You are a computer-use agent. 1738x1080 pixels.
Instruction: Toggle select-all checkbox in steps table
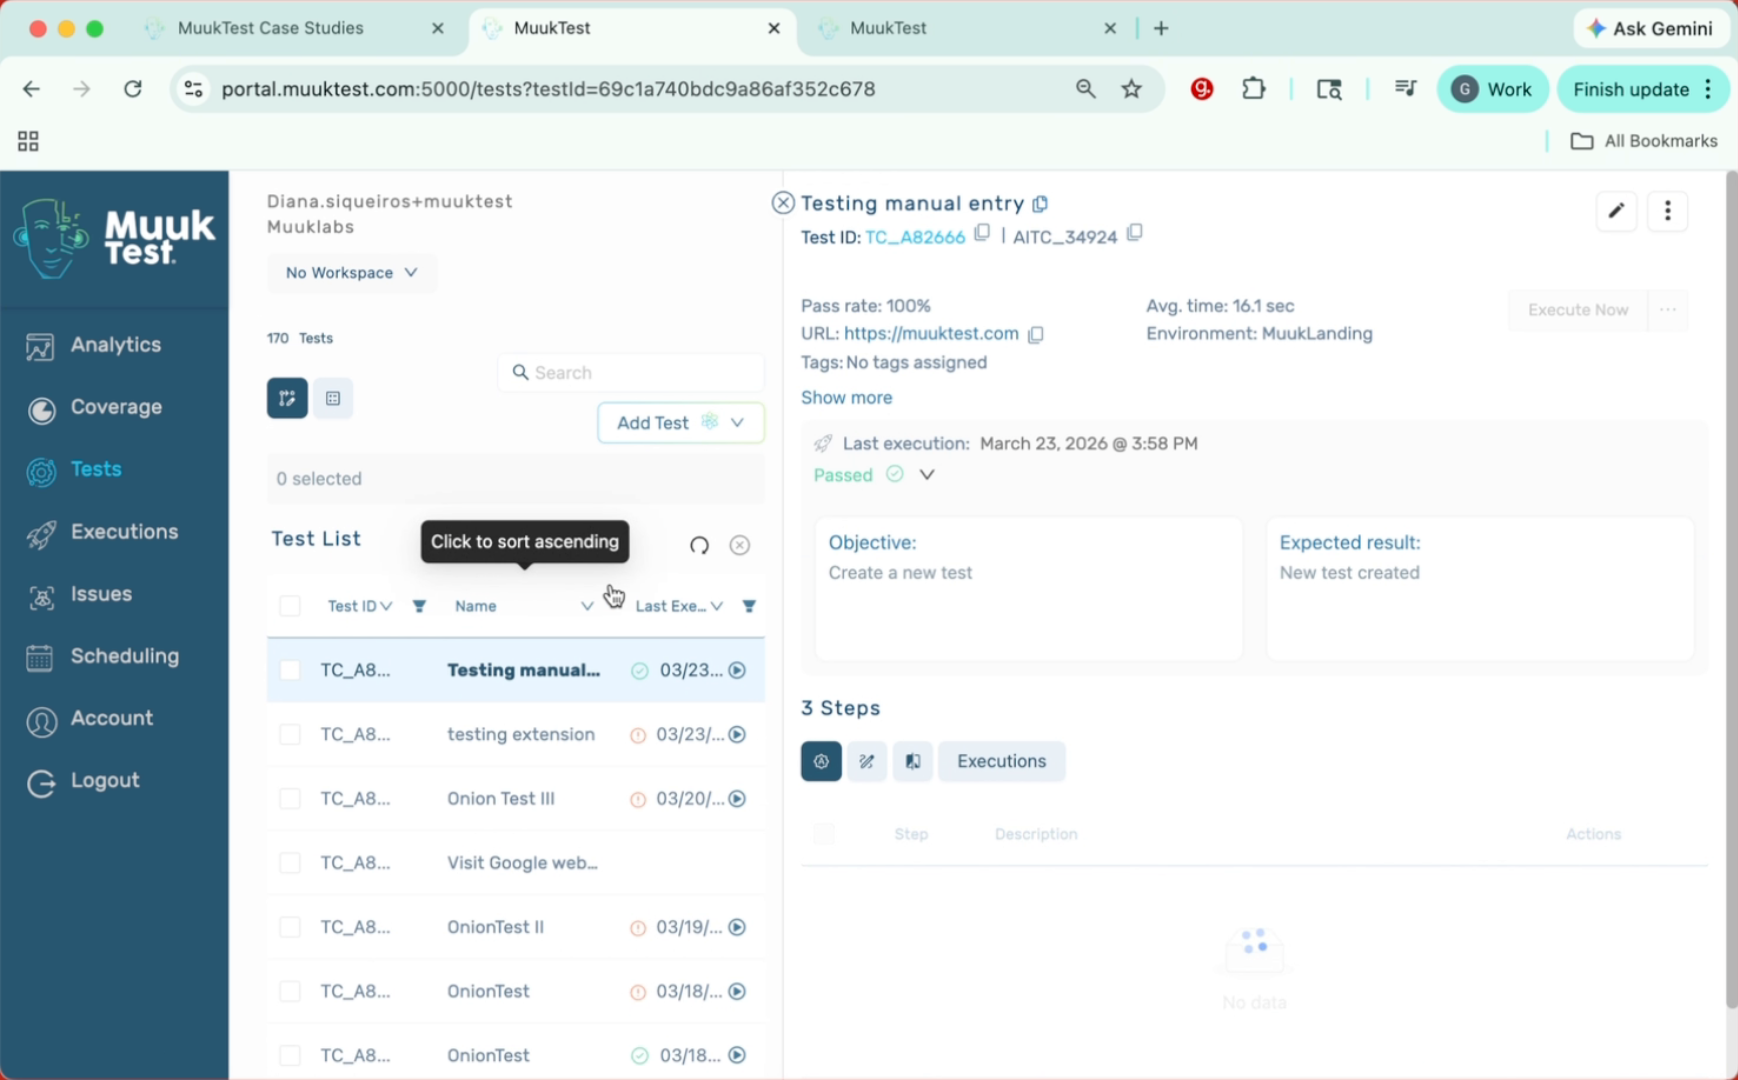824,834
